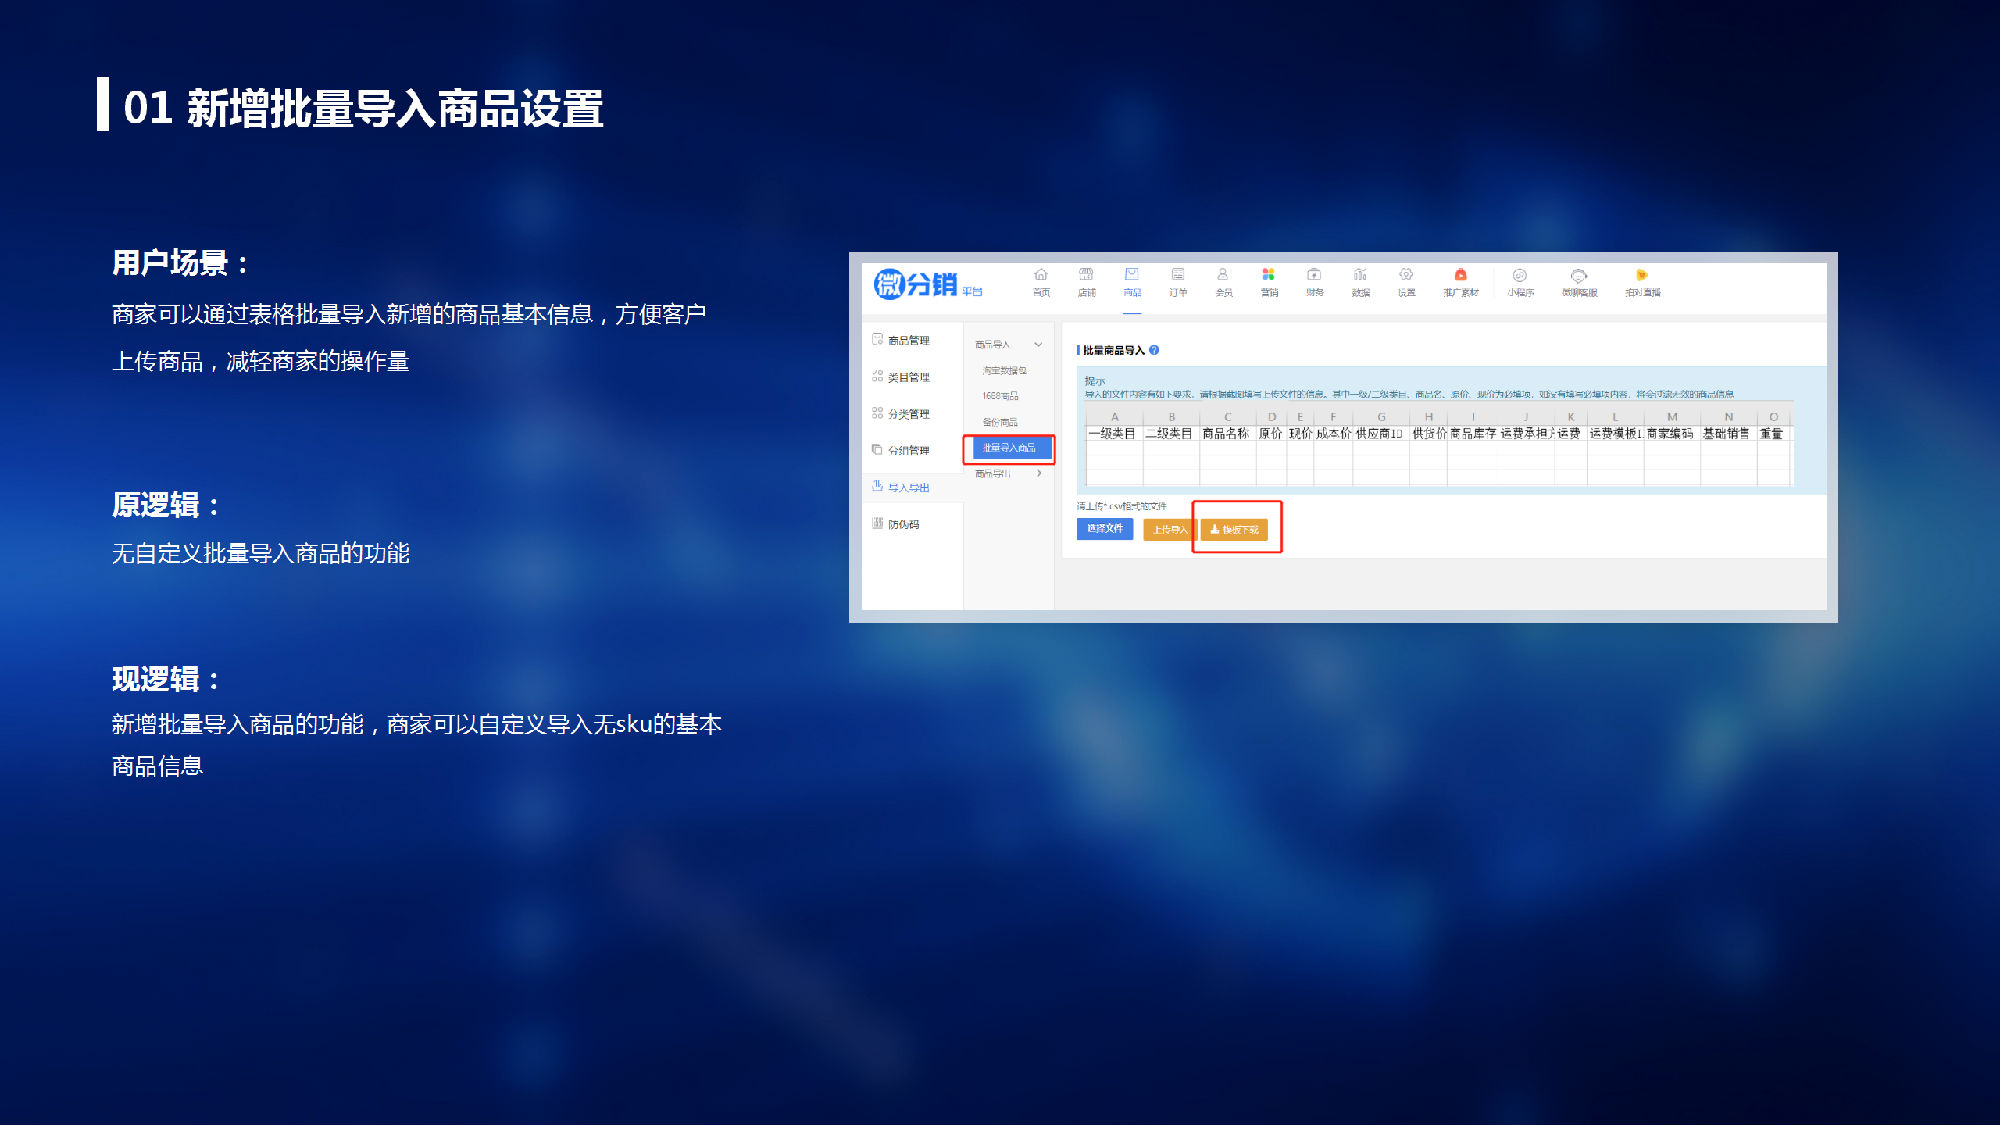Click the colorful 营销 marketing icon
The width and height of the screenshot is (2000, 1125).
tap(1268, 275)
